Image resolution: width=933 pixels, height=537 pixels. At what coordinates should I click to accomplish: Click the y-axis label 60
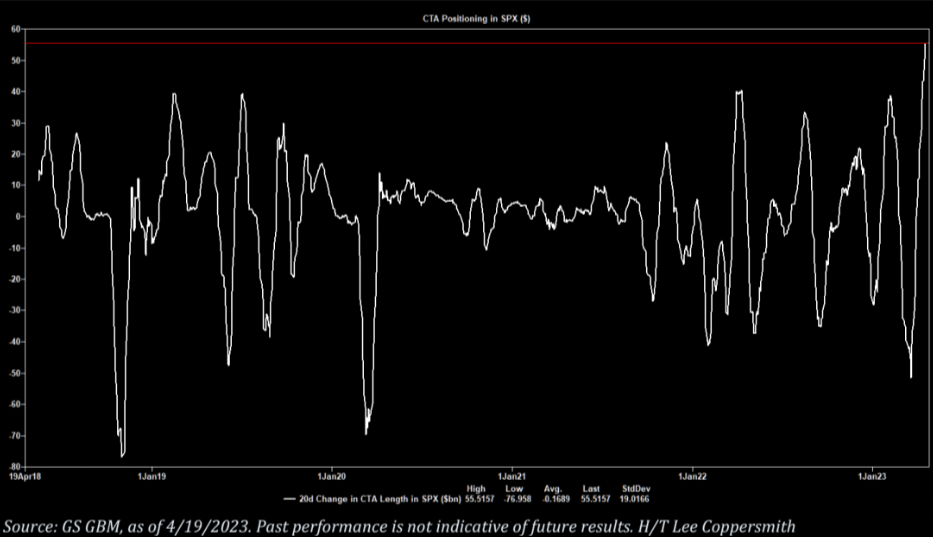pyautogui.click(x=15, y=29)
